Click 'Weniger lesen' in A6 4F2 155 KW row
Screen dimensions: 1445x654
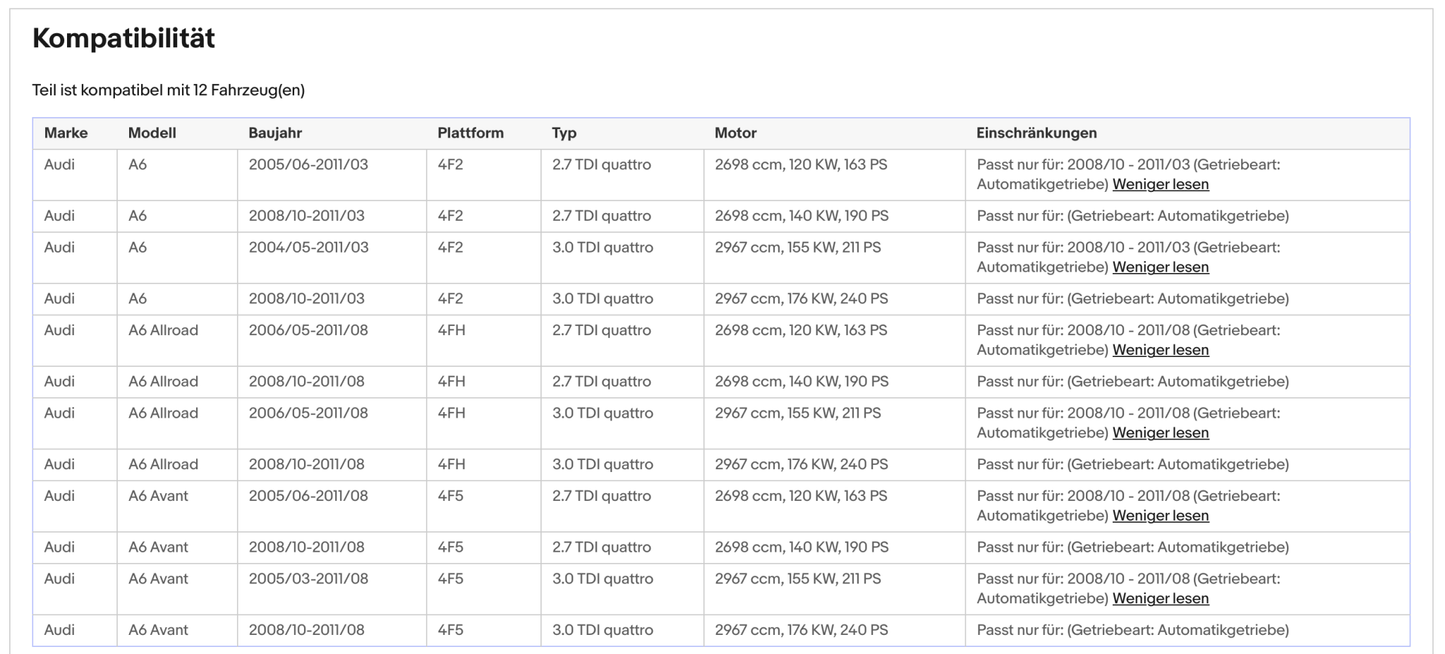[1160, 268]
